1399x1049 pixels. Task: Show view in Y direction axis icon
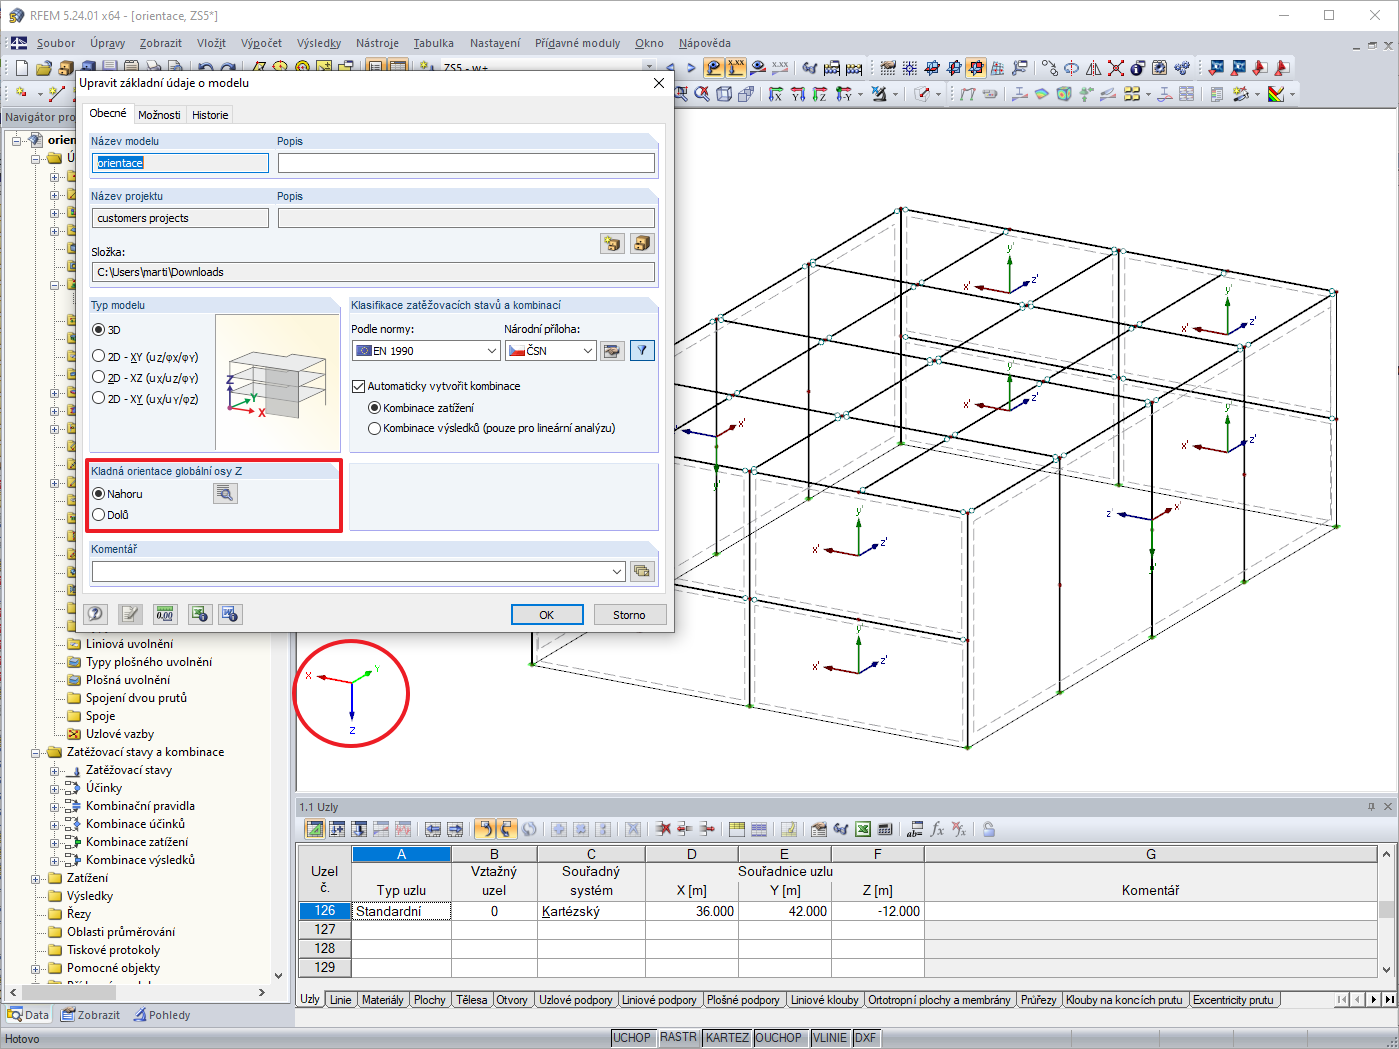pos(798,94)
